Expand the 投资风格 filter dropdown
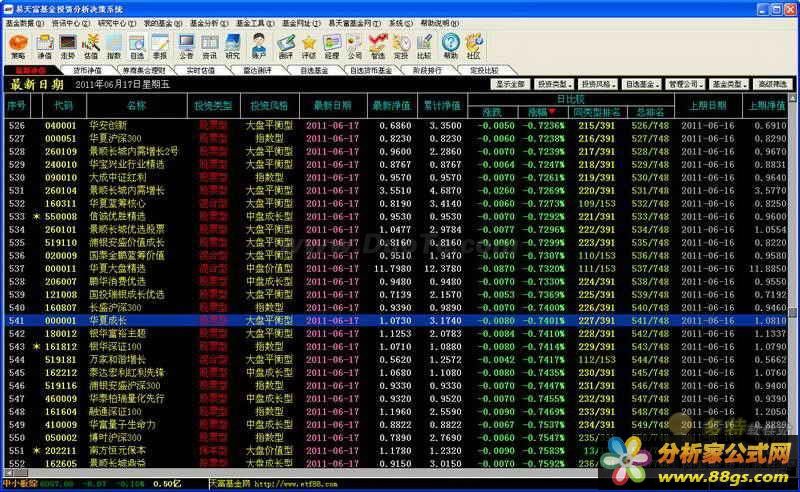This screenshot has width=800, height=492. (x=598, y=84)
